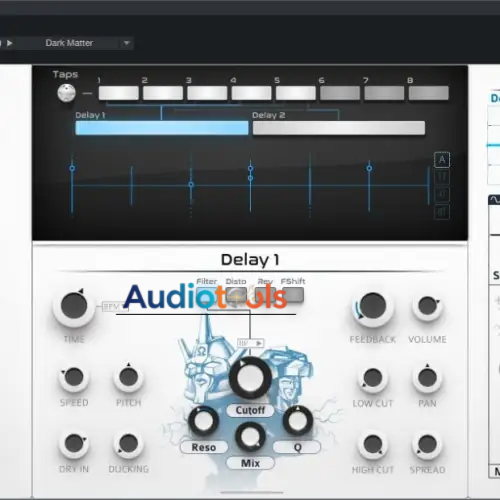The width and height of the screenshot is (500, 500).
Task: Select the upper of the two stacked tap handles
Action: (x=251, y=168)
